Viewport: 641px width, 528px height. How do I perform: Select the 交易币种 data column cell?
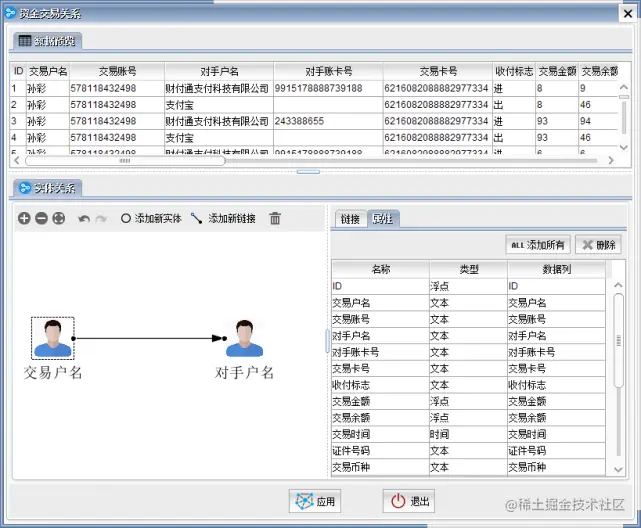coord(556,467)
